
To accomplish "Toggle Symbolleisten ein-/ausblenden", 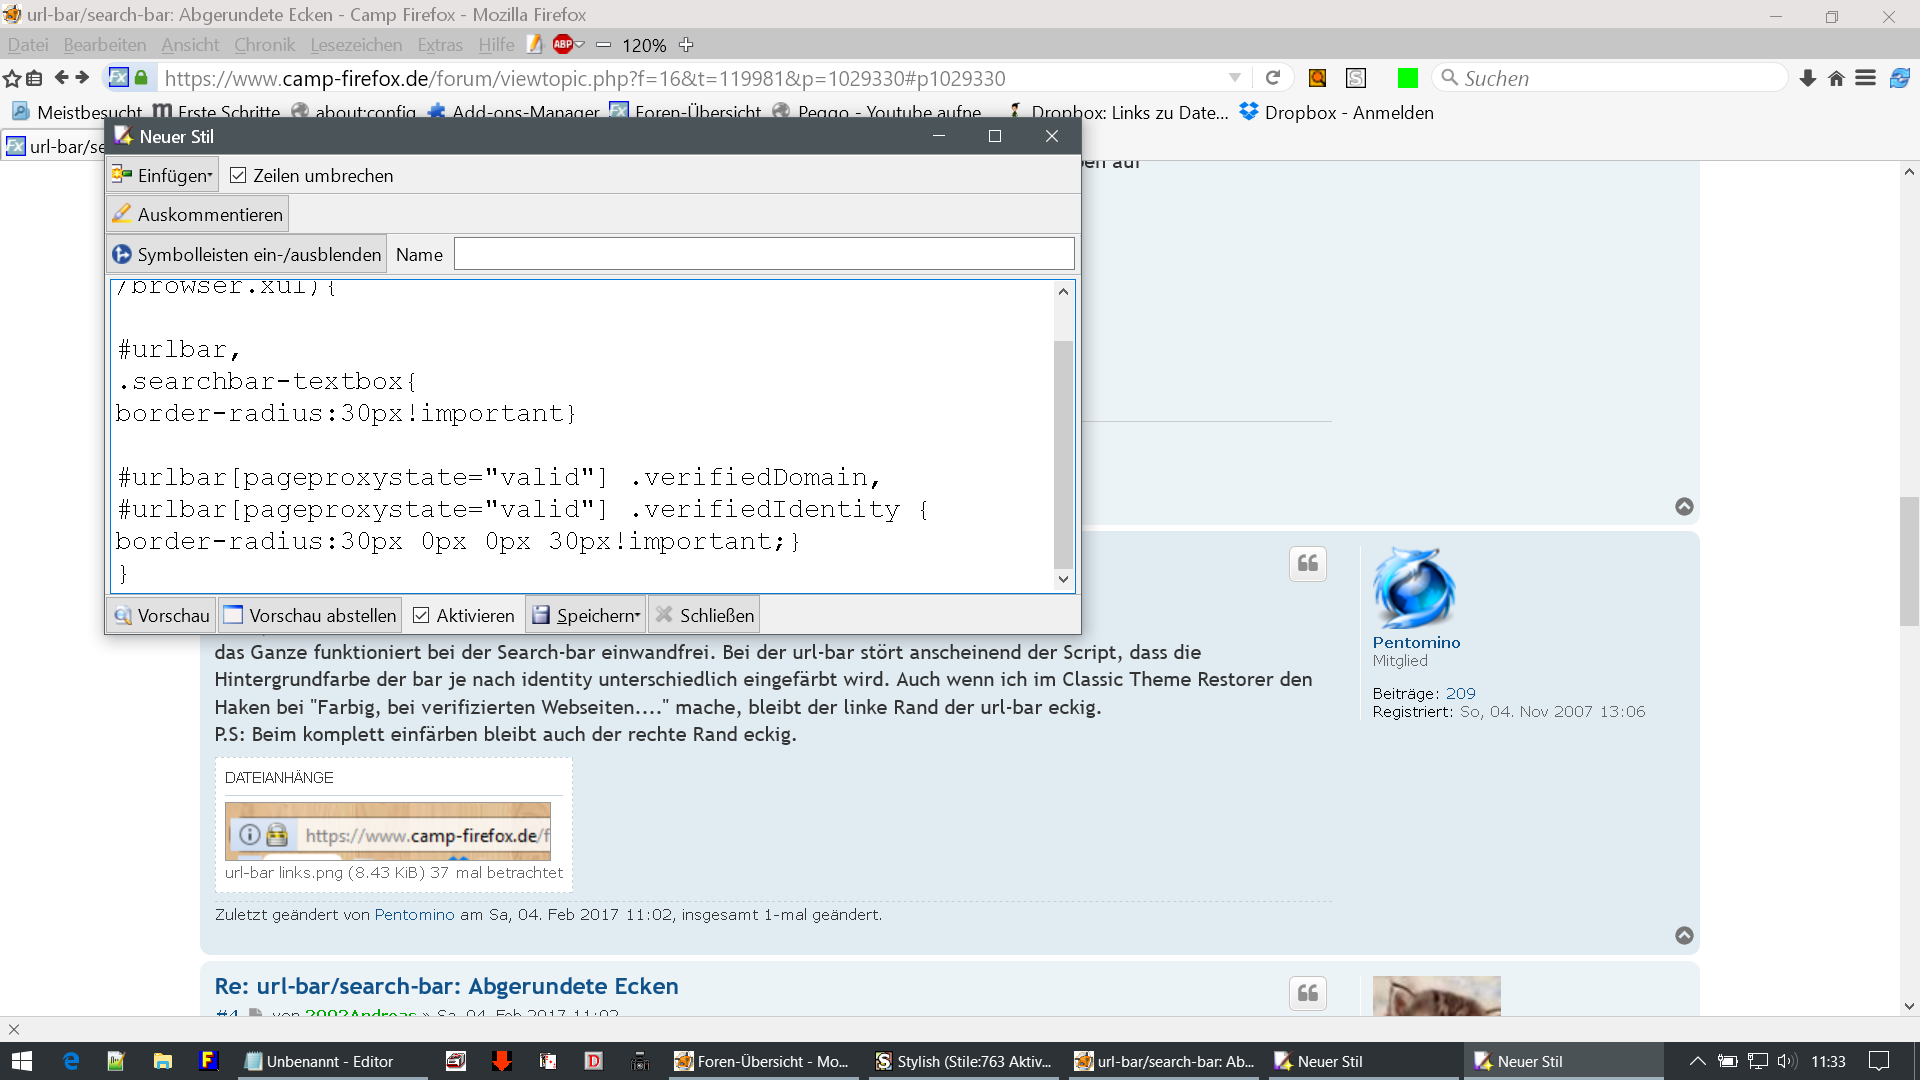I will point(247,255).
